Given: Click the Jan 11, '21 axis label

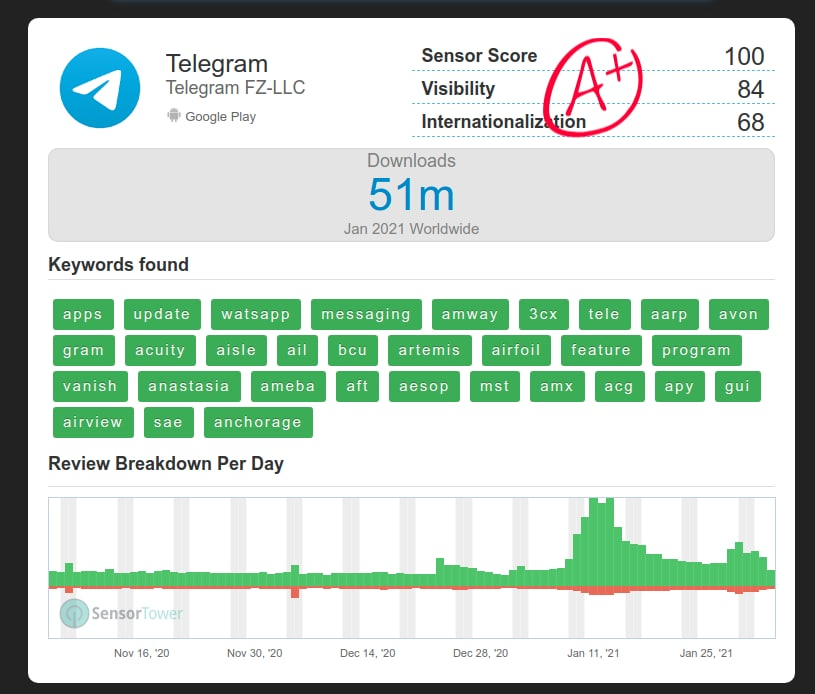Looking at the screenshot, I should 593,653.
